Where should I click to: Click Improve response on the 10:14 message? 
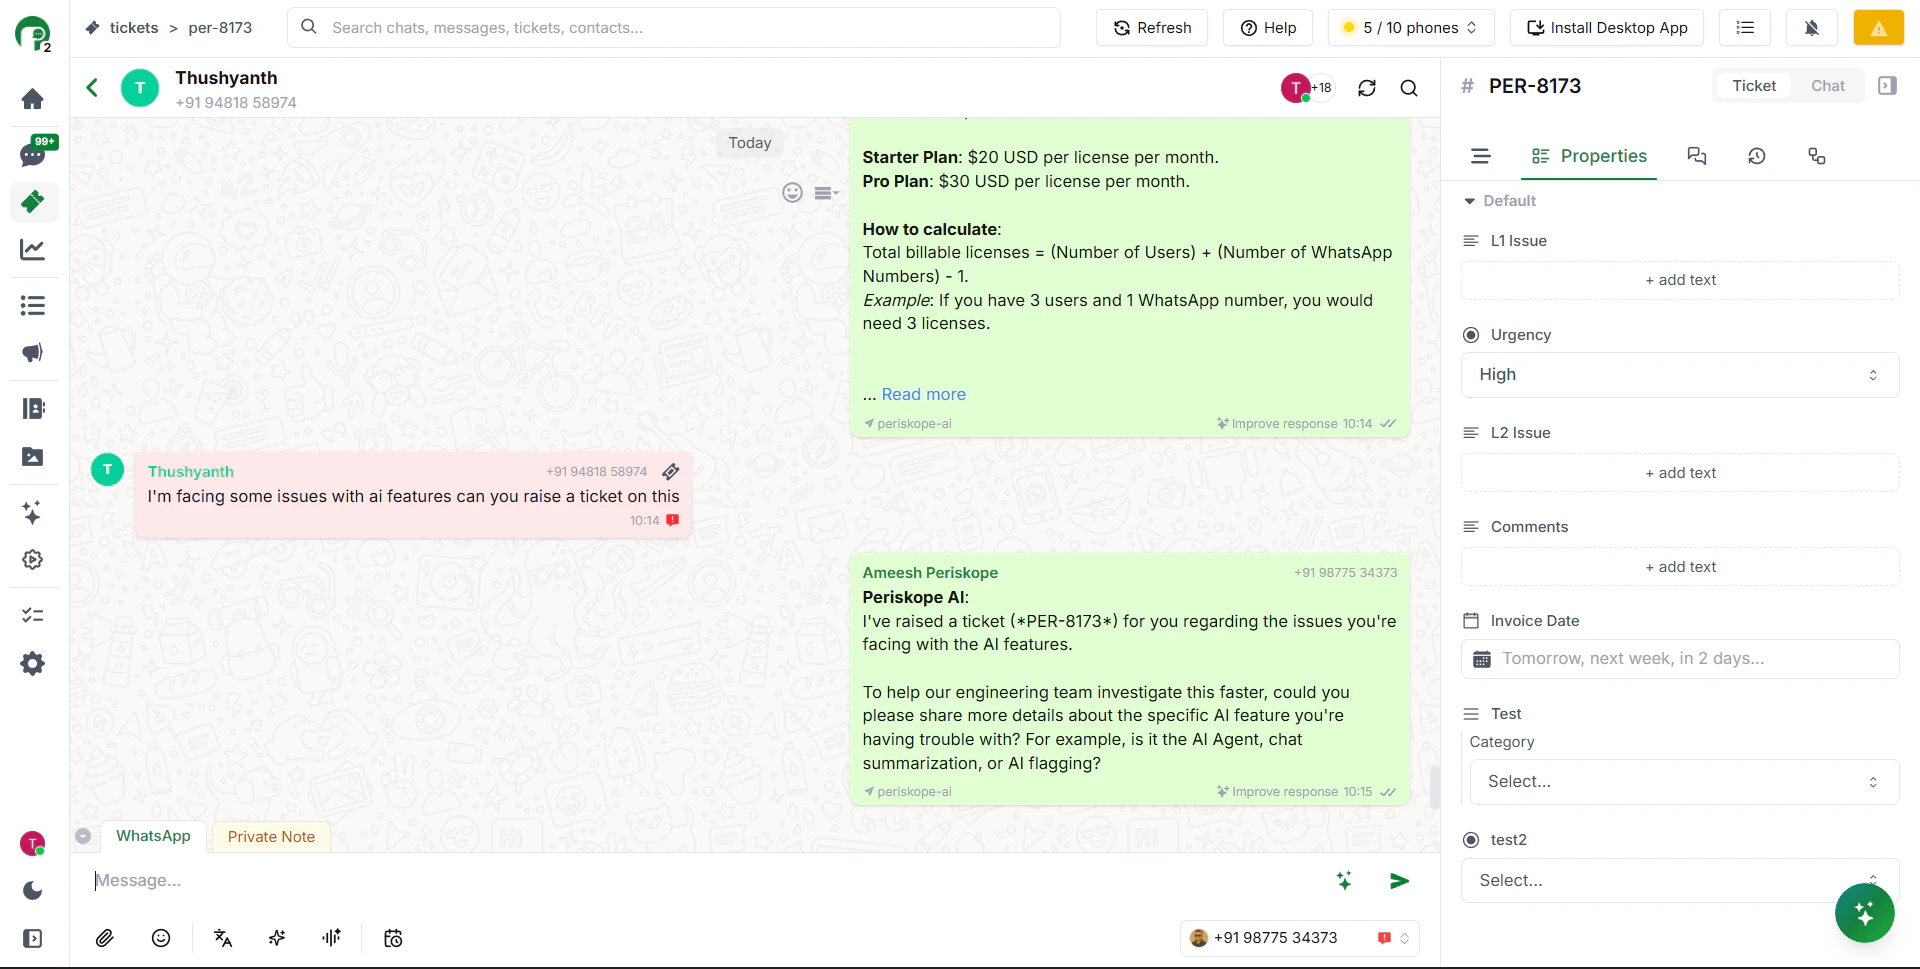tap(1277, 424)
